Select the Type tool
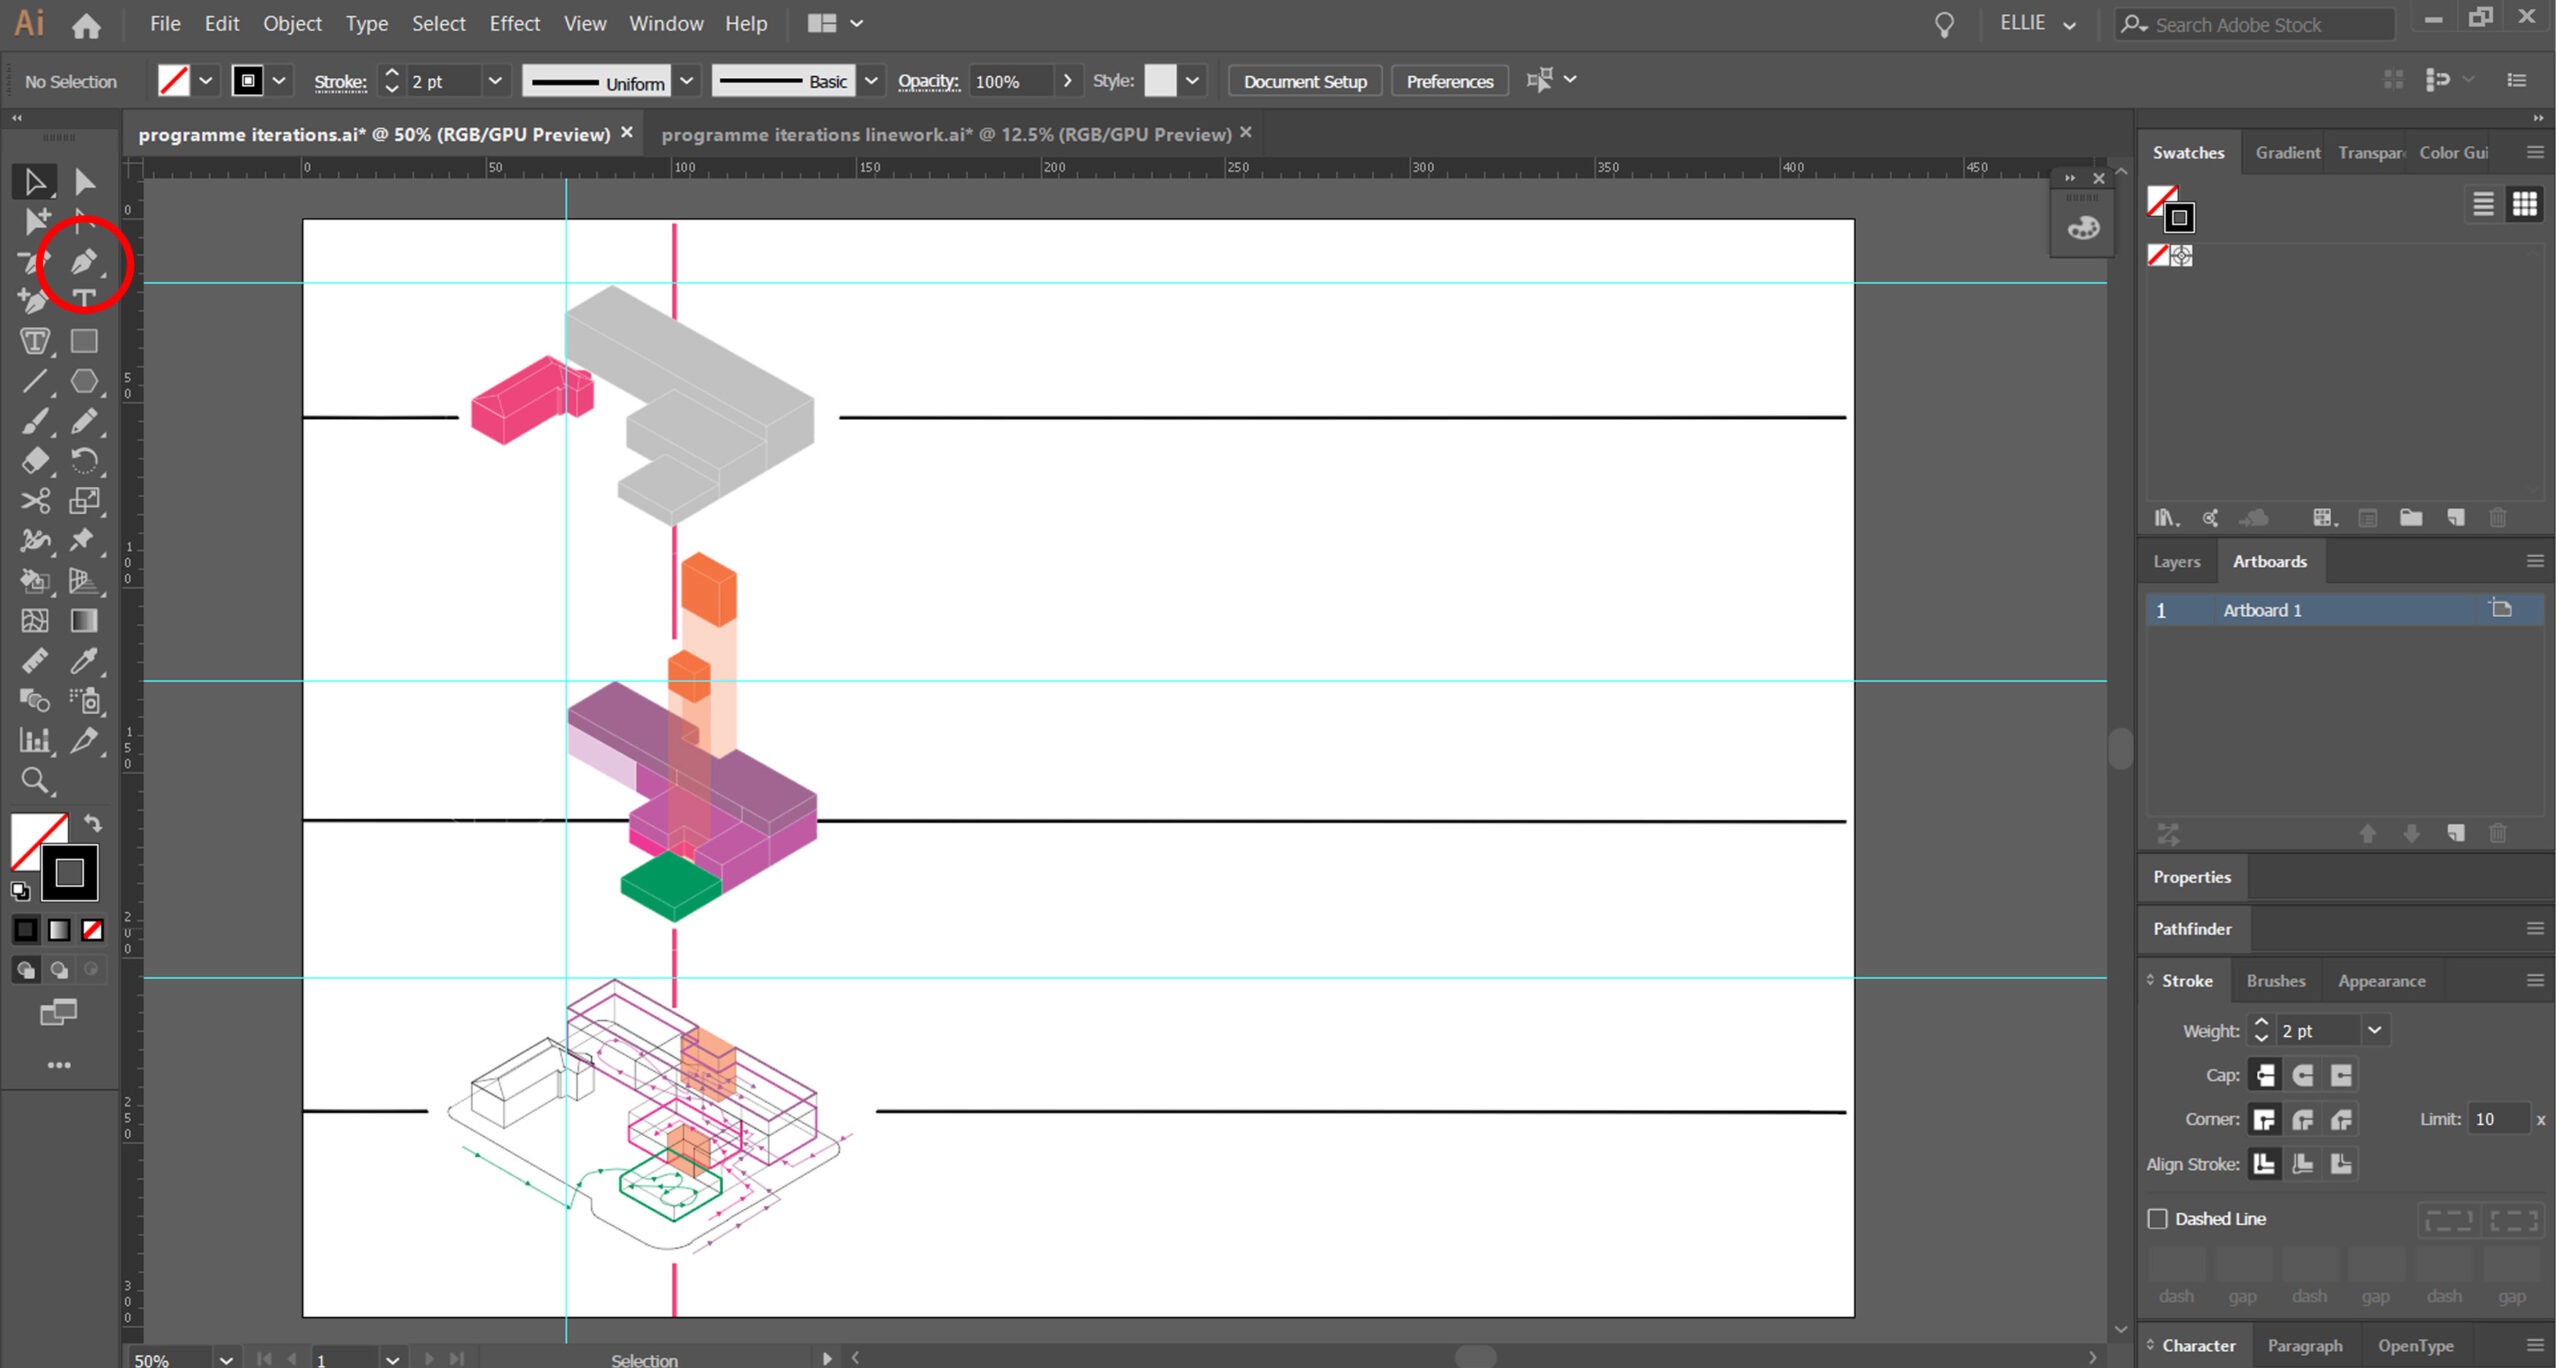 pos(84,299)
